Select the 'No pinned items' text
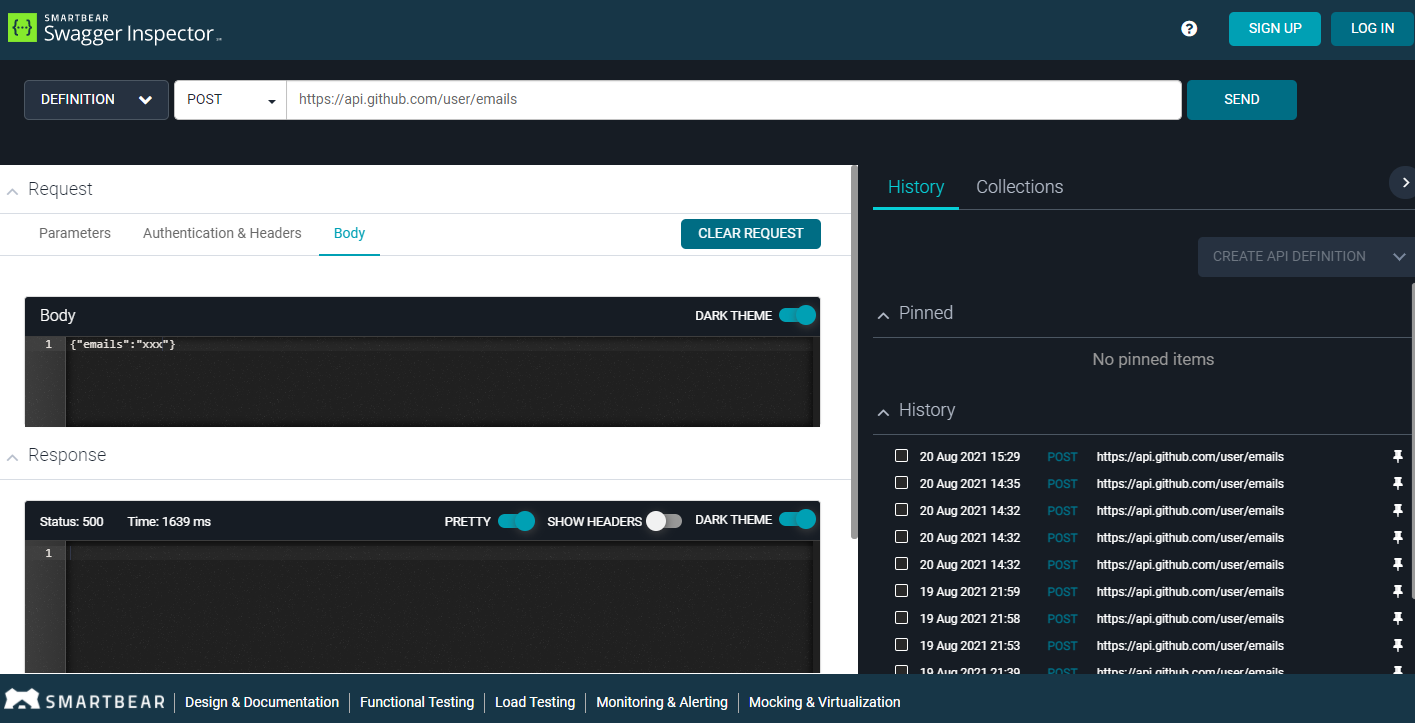Screen dimensions: 1415x723 (x=1153, y=359)
